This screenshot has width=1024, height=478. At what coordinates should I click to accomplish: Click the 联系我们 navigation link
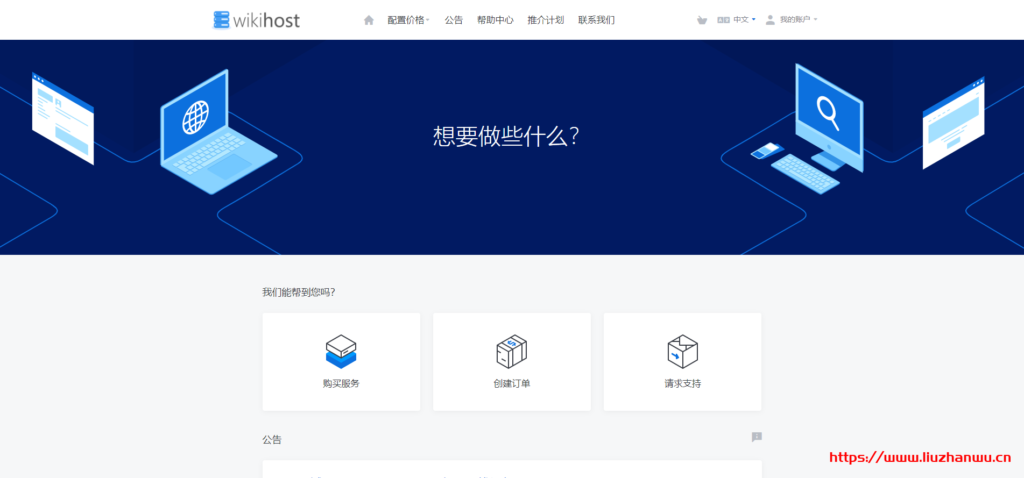[x=596, y=20]
